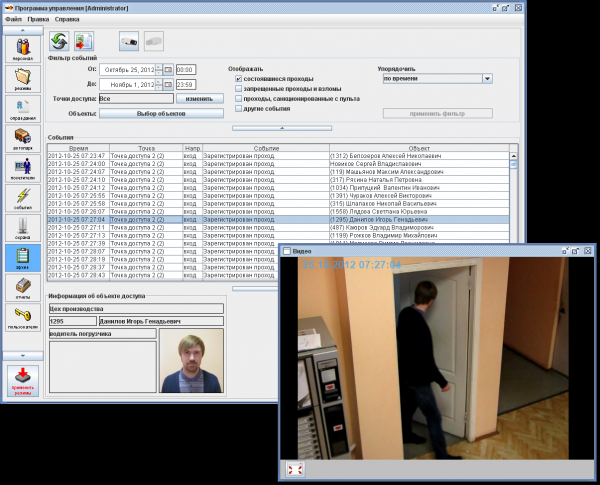Viewport: 600px width, 485px height.
Task: Open the персонал section in sidebar
Action: coord(23,49)
